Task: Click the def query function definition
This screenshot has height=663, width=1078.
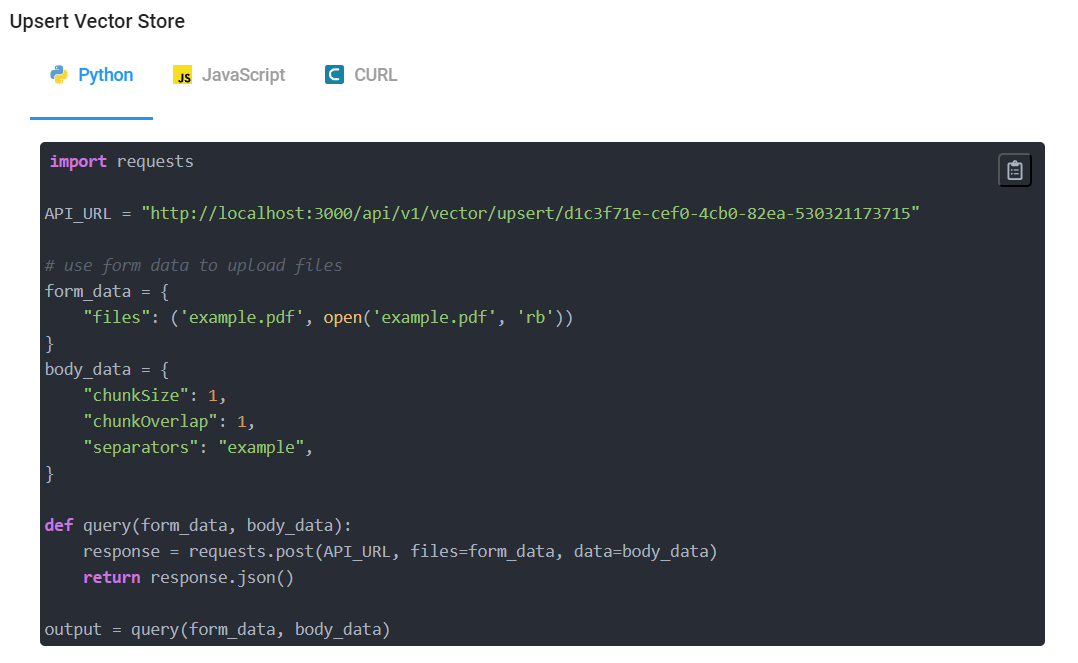Action: pos(198,525)
